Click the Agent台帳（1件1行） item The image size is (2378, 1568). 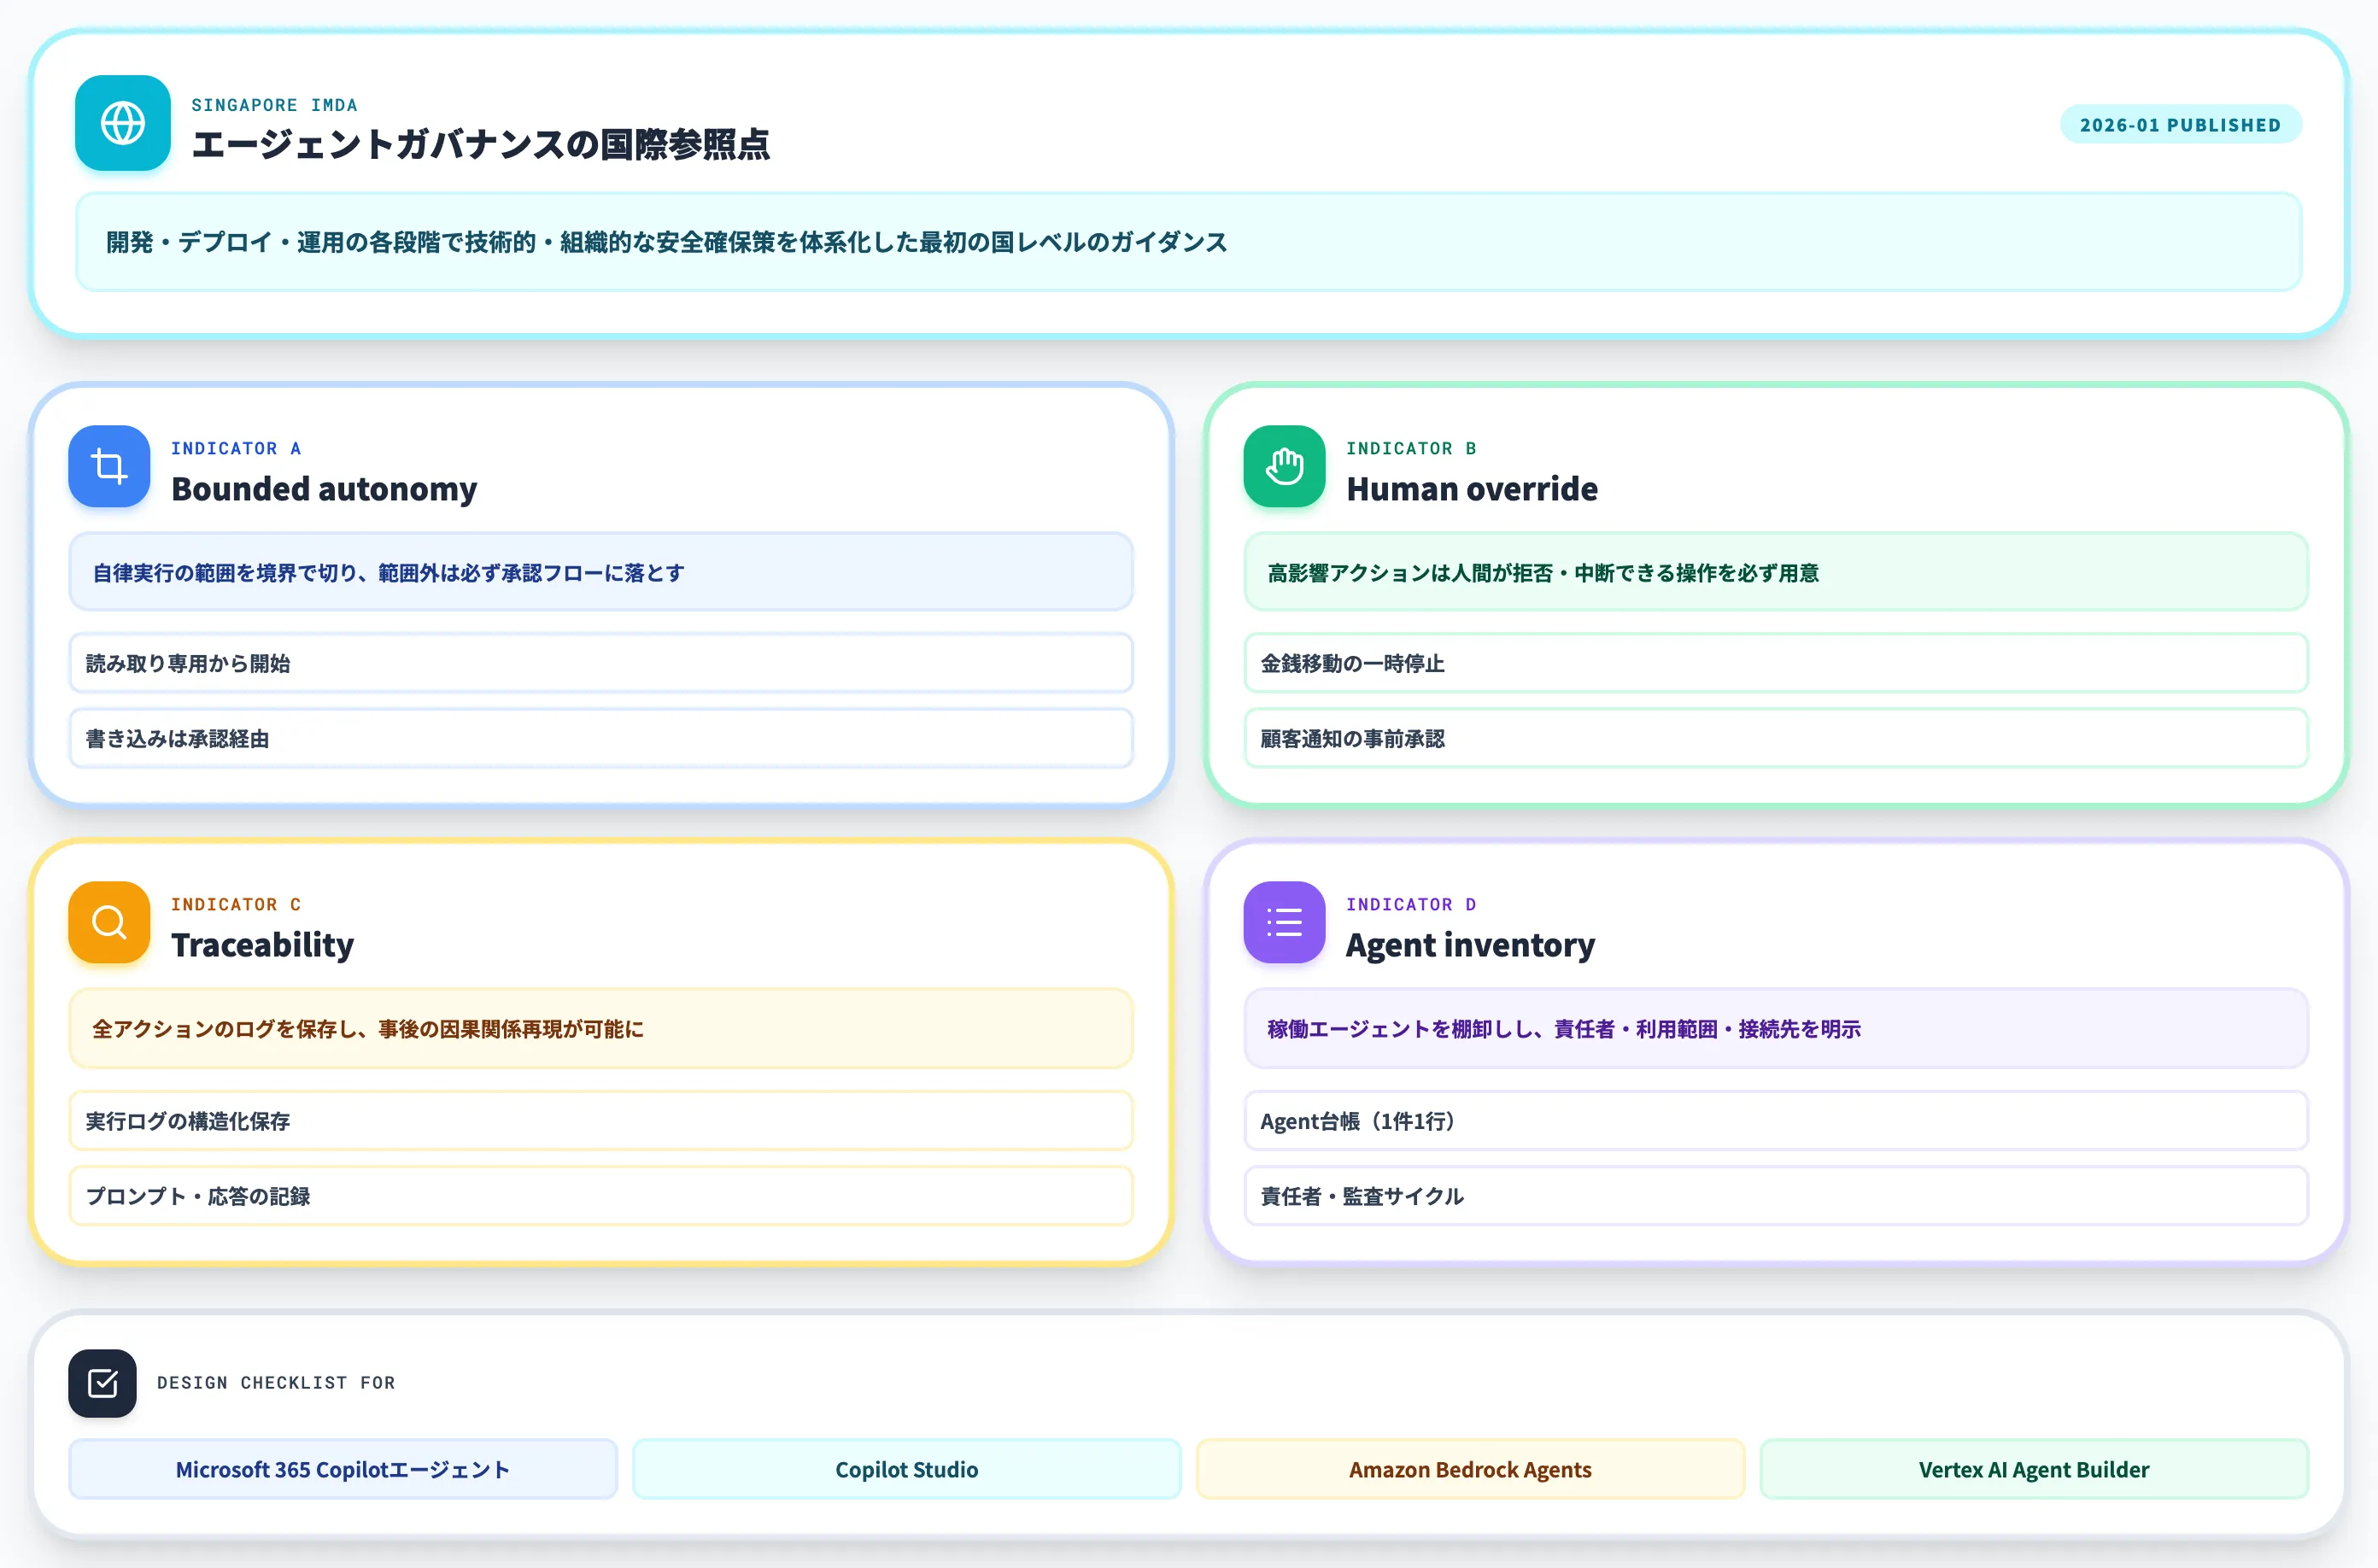(1776, 1121)
